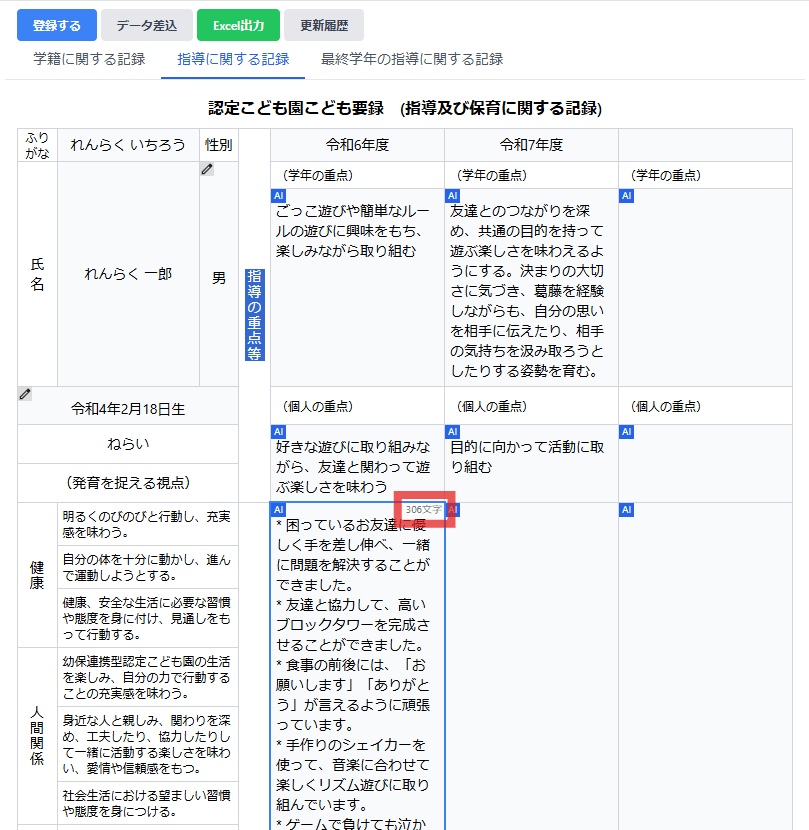
Task: Click the pencil edit icon next to 性別
Action: pyautogui.click(x=207, y=169)
